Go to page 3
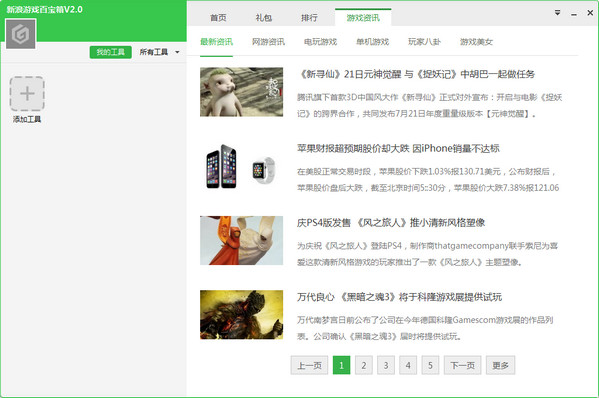599x398 pixels. (386, 365)
